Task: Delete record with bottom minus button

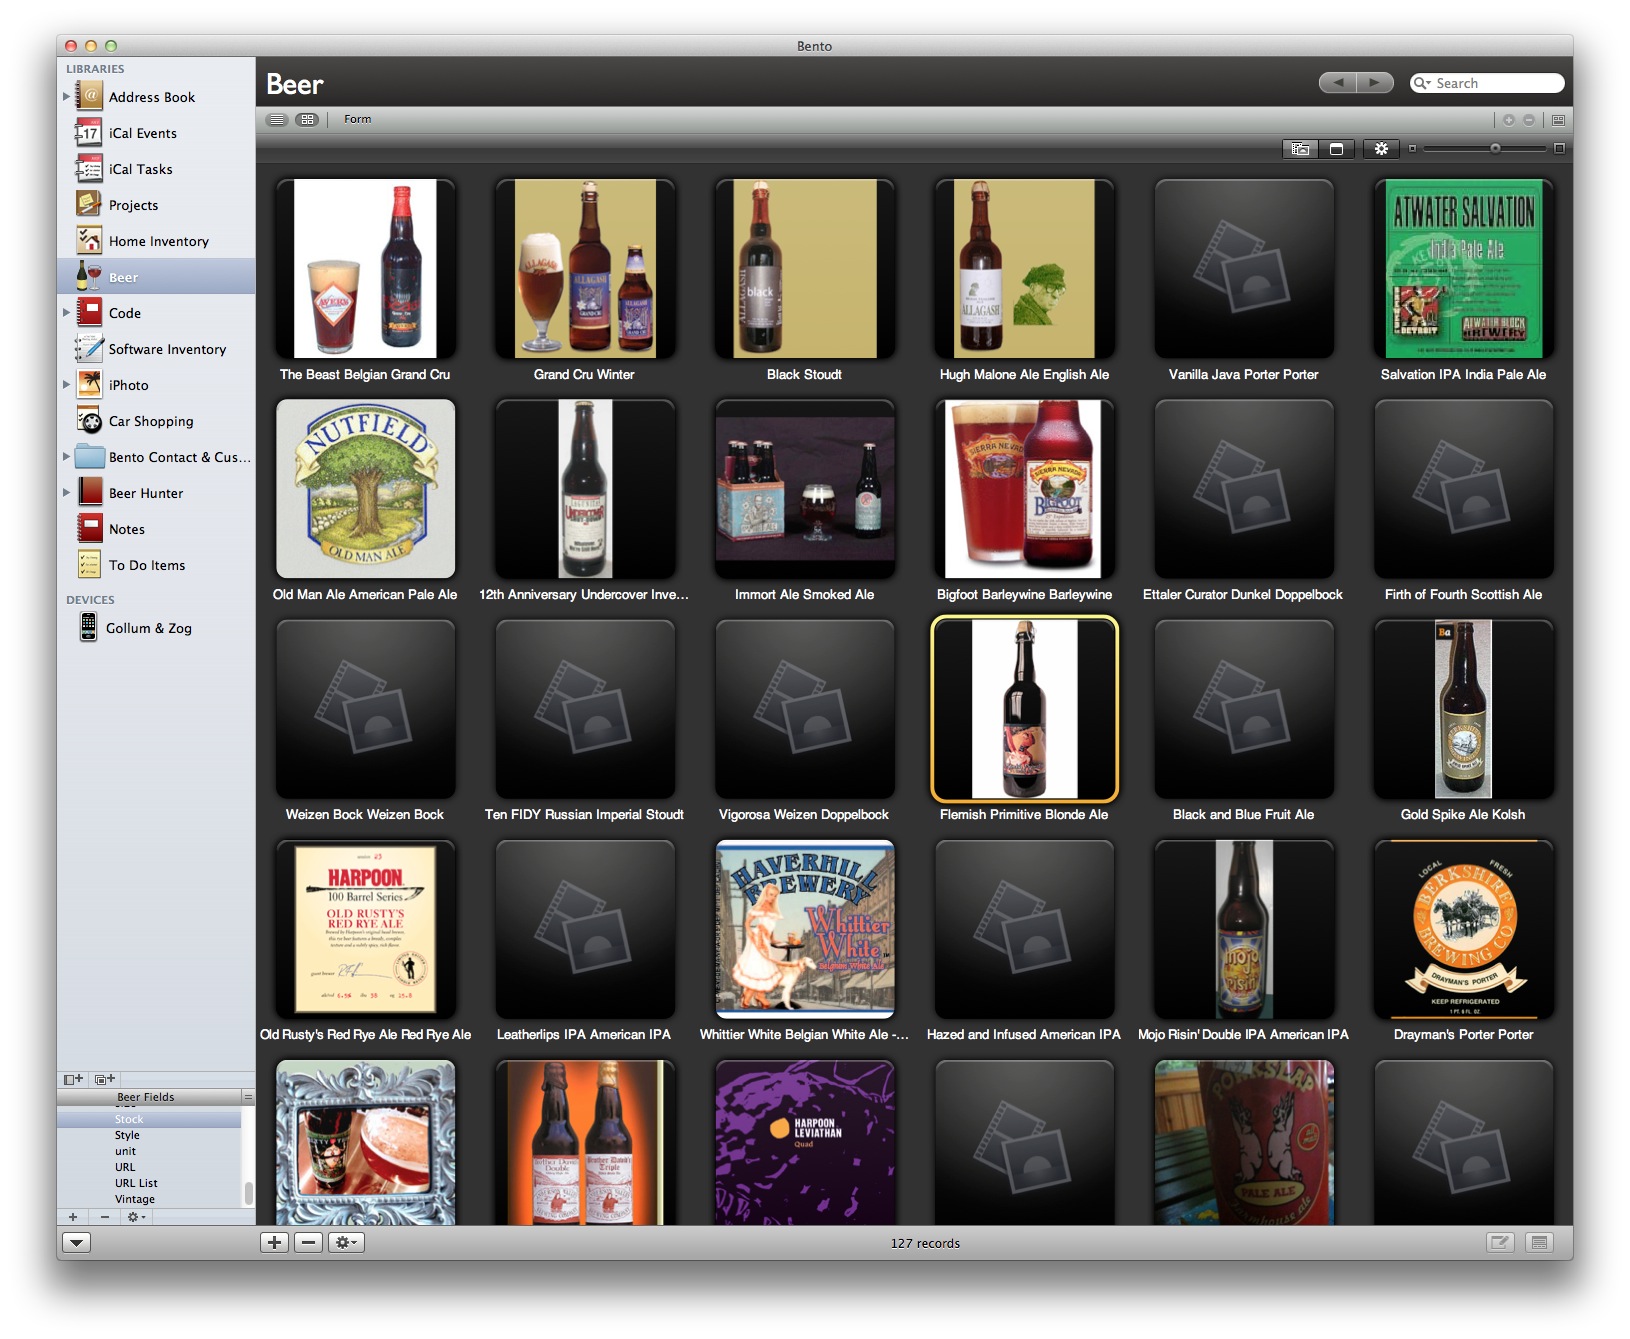Action: coord(309,1242)
